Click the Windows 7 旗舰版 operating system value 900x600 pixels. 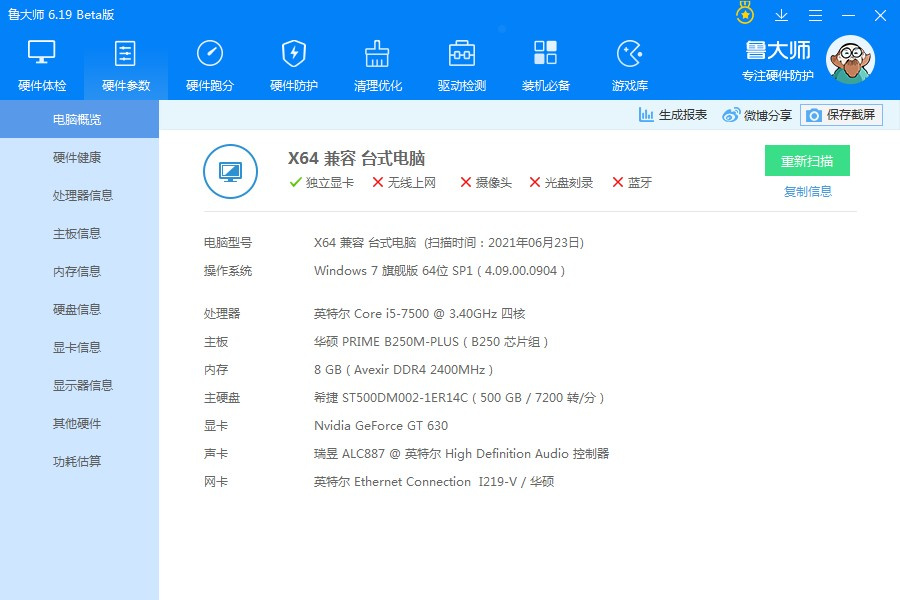point(440,270)
